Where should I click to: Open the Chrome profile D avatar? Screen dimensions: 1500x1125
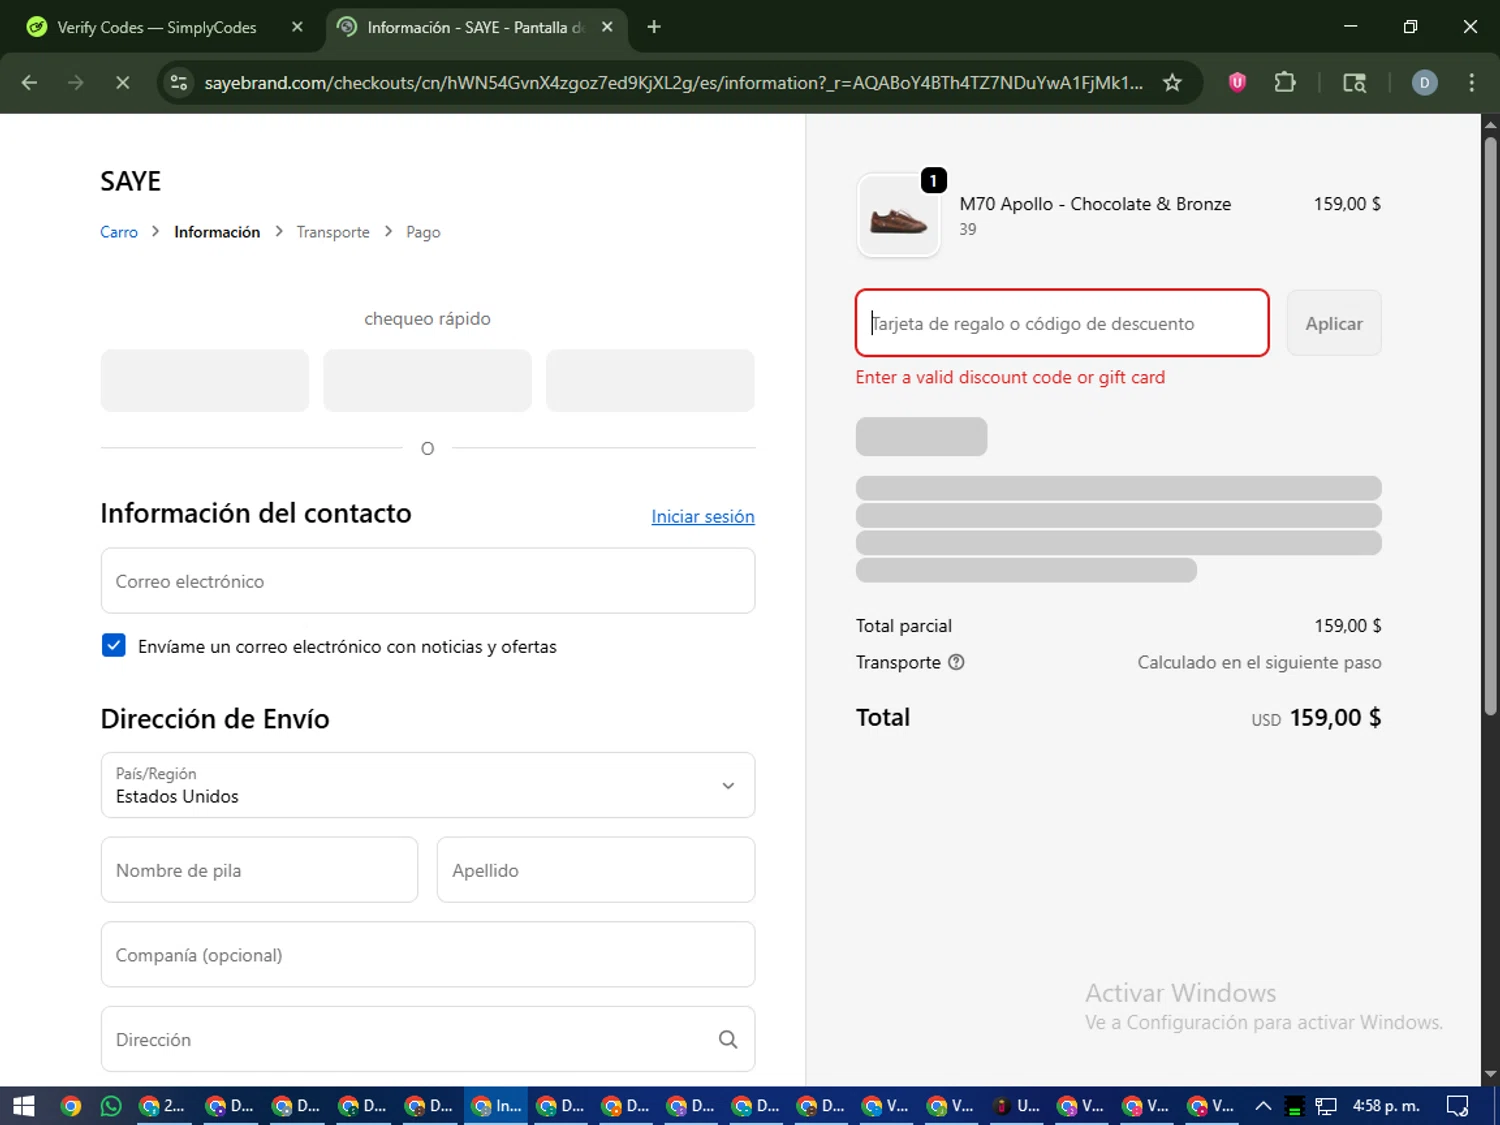pos(1424,83)
